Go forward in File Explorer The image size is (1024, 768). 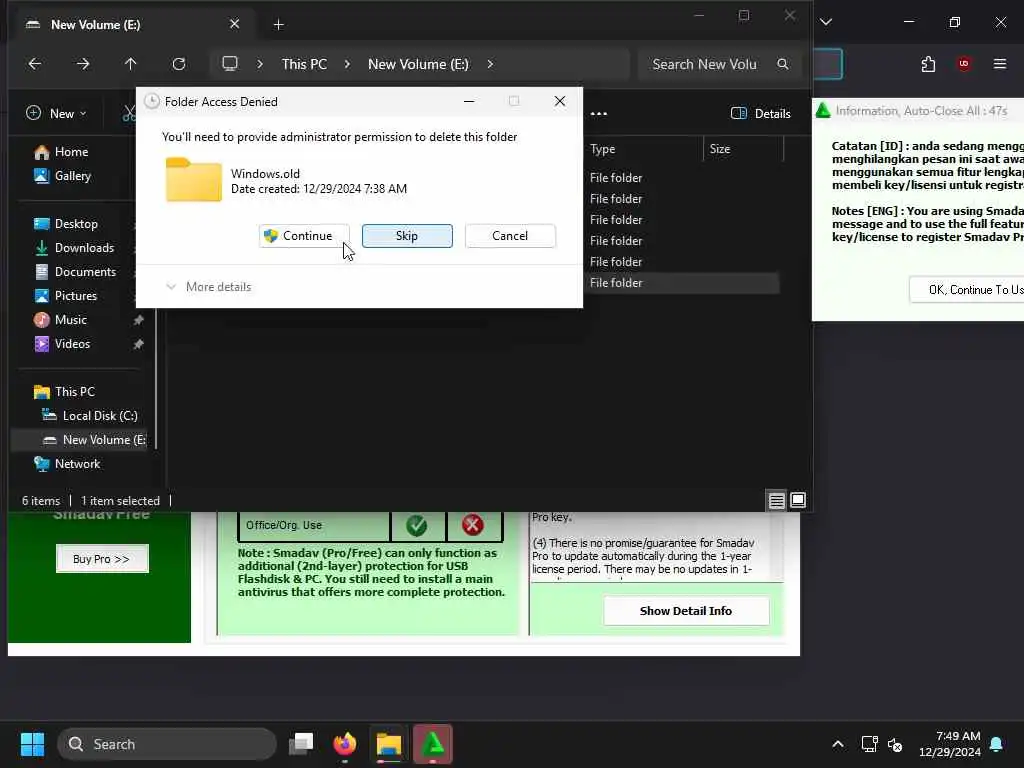click(83, 64)
